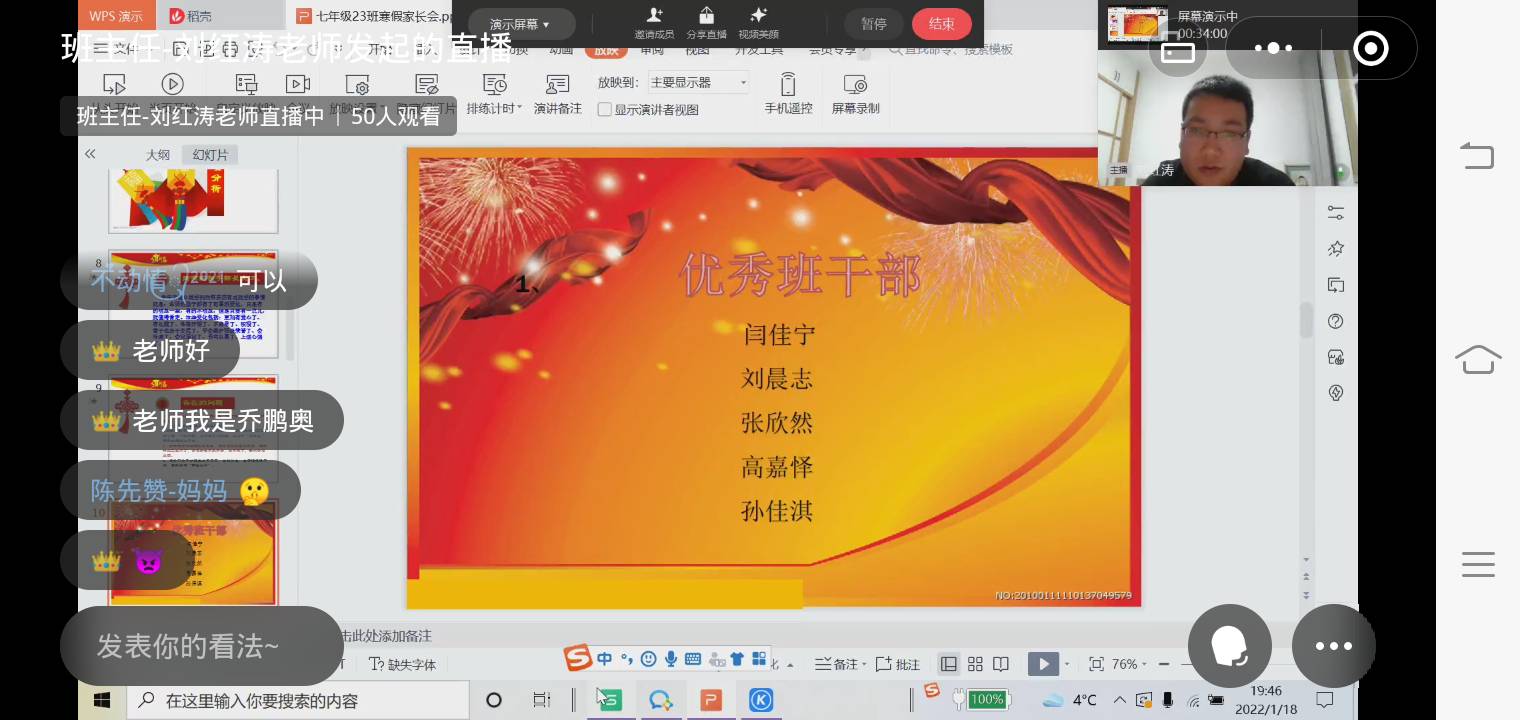Click 屏幕录制 screen recording icon
The width and height of the screenshot is (1520, 720).
pyautogui.click(x=855, y=95)
